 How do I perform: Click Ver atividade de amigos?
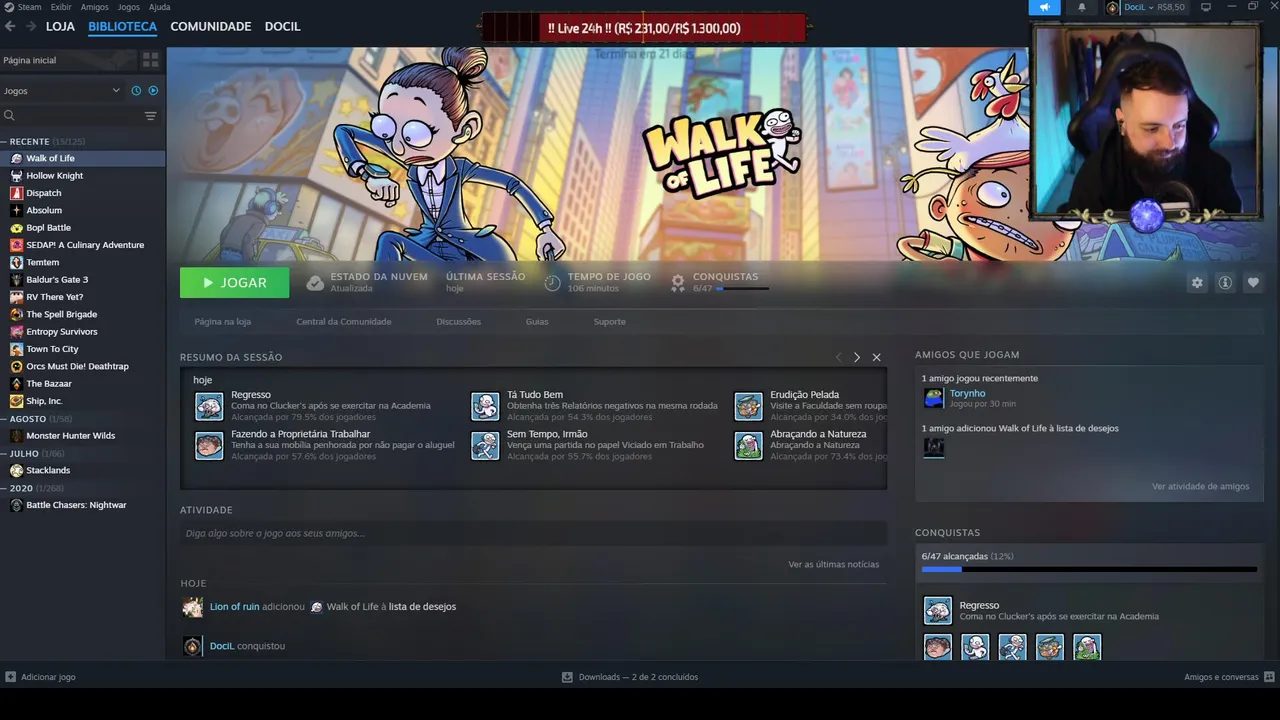[1200, 487]
